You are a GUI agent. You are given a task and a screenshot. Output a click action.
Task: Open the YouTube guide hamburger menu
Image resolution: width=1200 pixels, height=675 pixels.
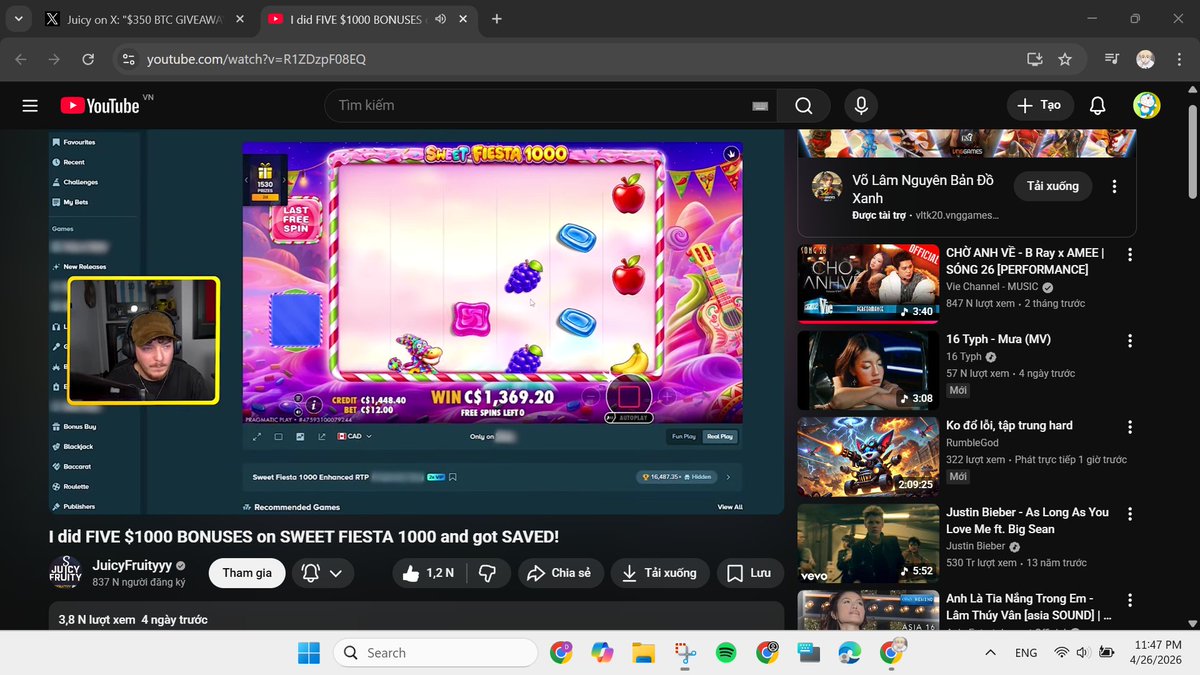pyautogui.click(x=30, y=105)
